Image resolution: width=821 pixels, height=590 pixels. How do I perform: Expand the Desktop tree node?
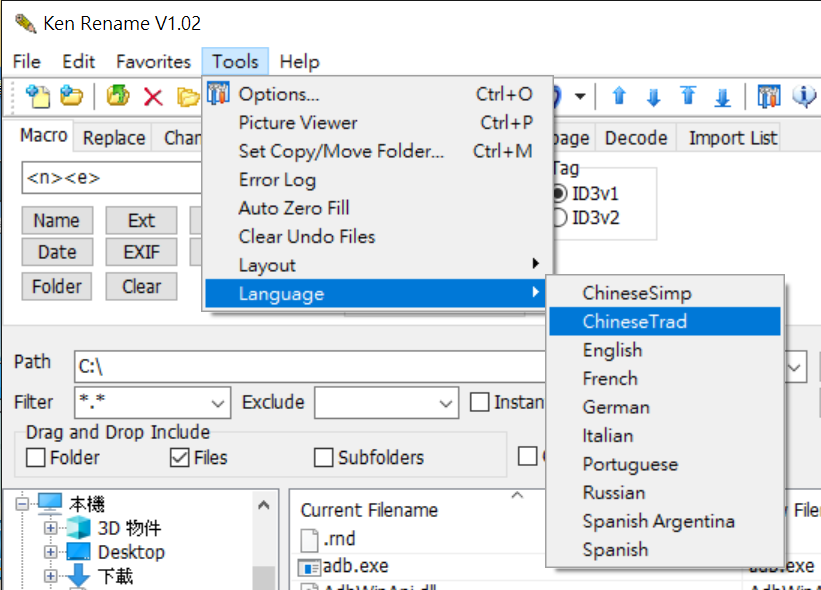click(50, 552)
